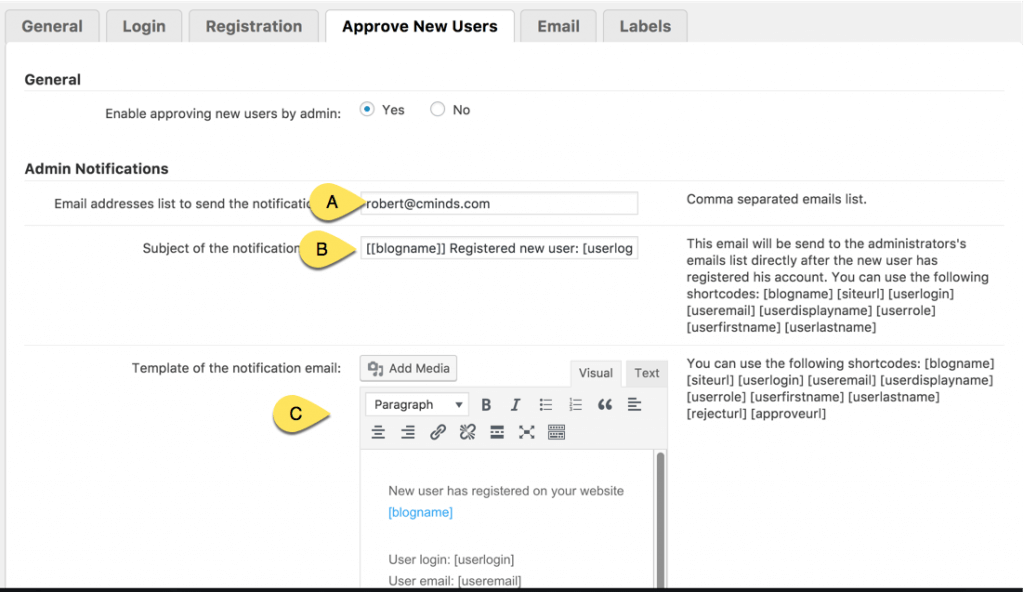The width and height of the screenshot is (1024, 592).
Task: Click the toolbar toggle keyboard icon
Action: 557,432
